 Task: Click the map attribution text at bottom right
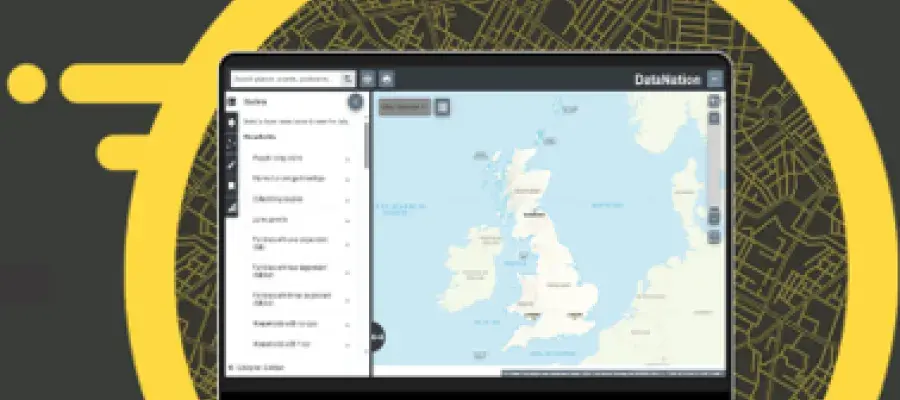[x=613, y=374]
